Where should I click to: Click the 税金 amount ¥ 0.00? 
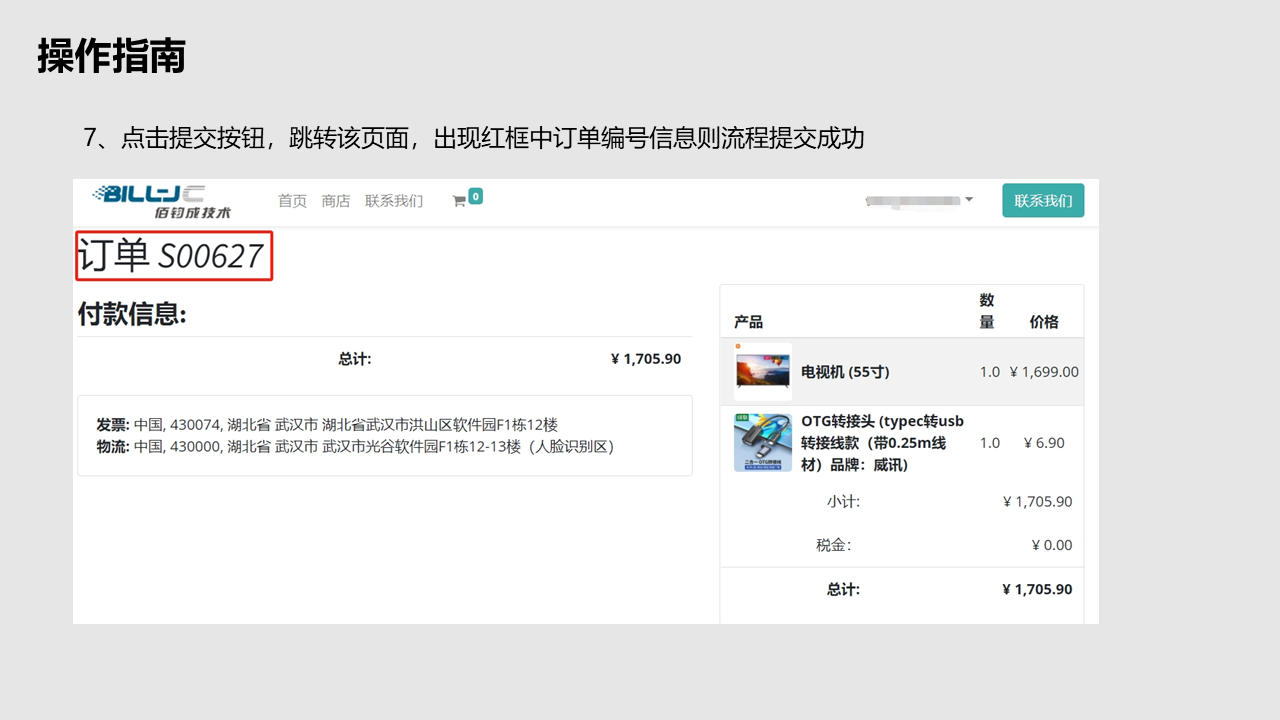coord(1051,545)
